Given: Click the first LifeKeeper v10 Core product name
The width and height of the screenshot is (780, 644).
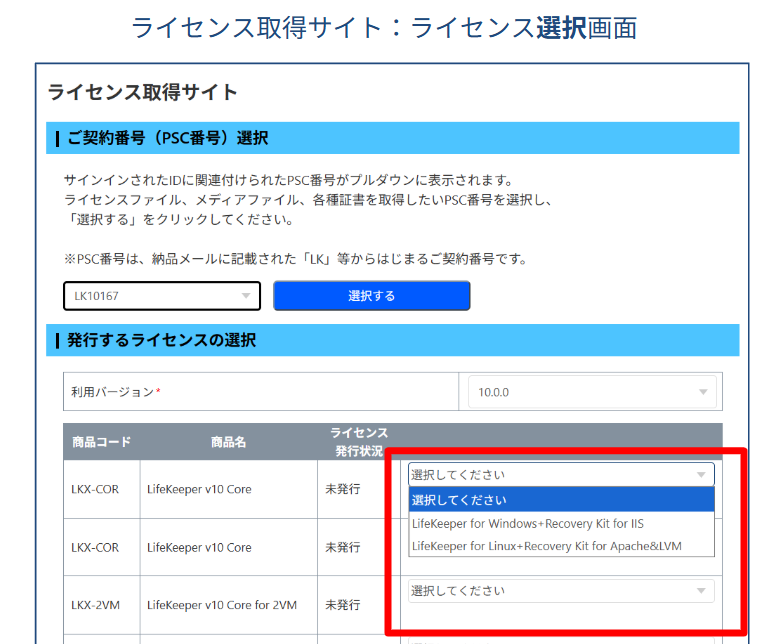Looking at the screenshot, I should (199, 489).
